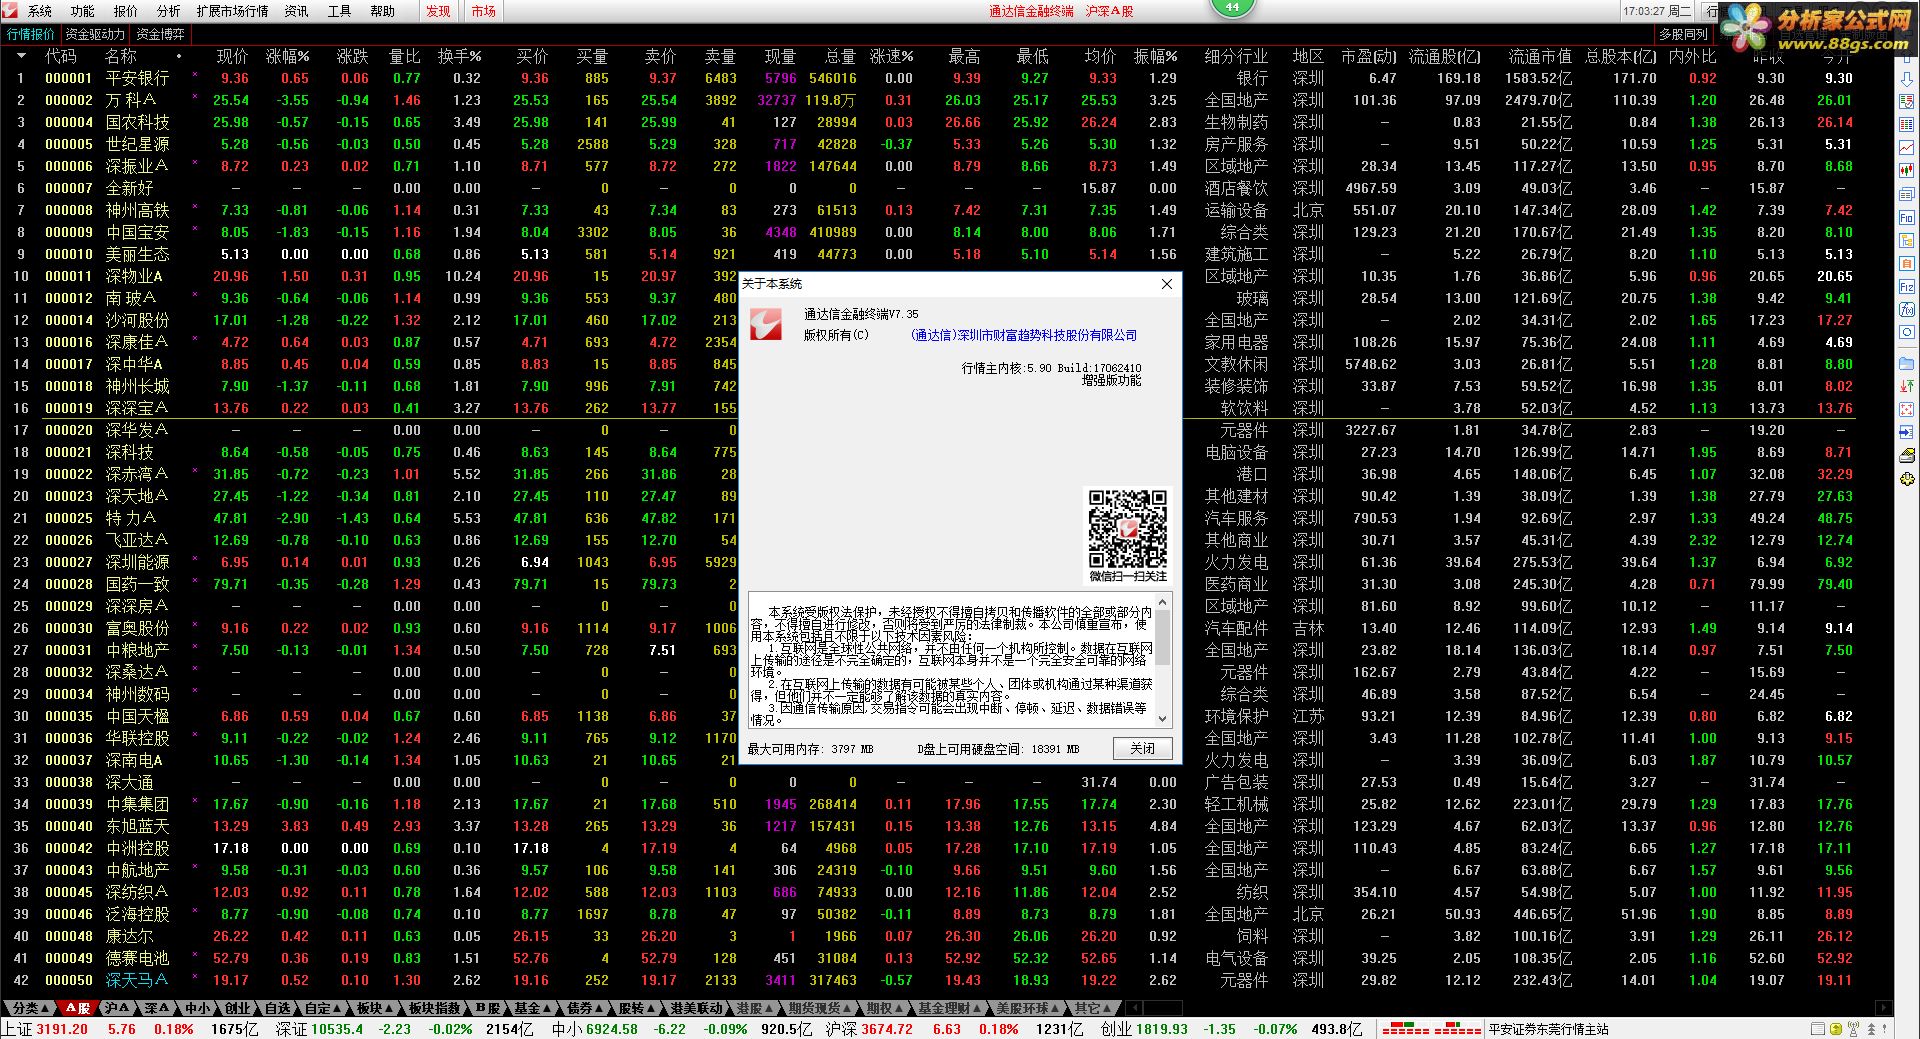Open the line chart icon in right sidebar
Screen dimensions: 1920x1039
(x=1907, y=148)
